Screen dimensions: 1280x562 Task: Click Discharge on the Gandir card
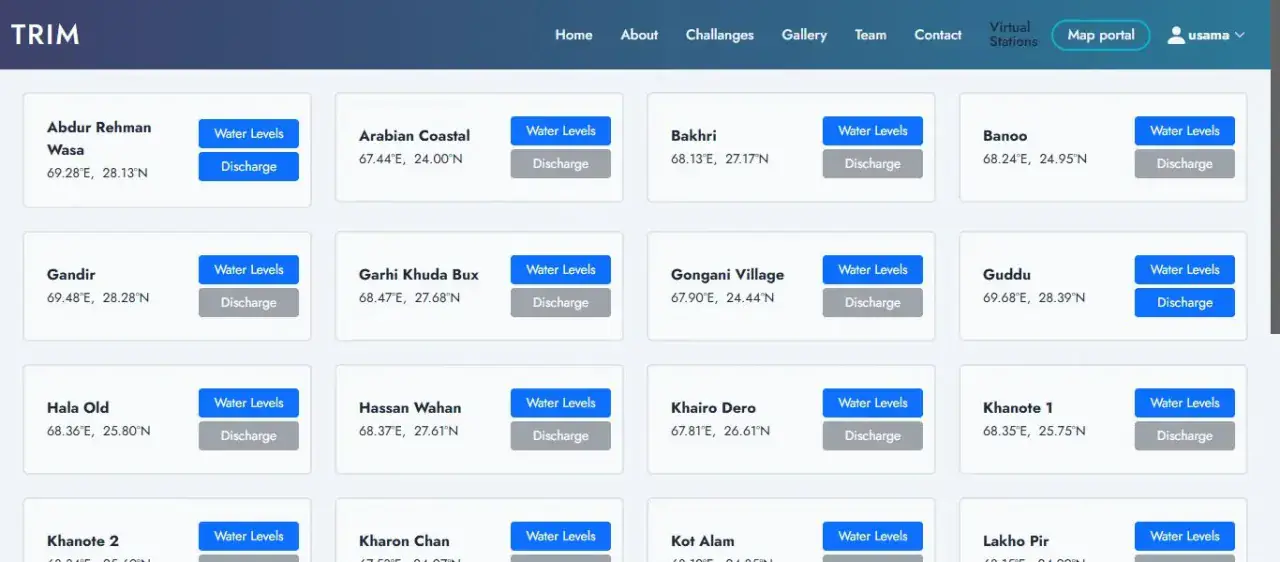point(249,303)
